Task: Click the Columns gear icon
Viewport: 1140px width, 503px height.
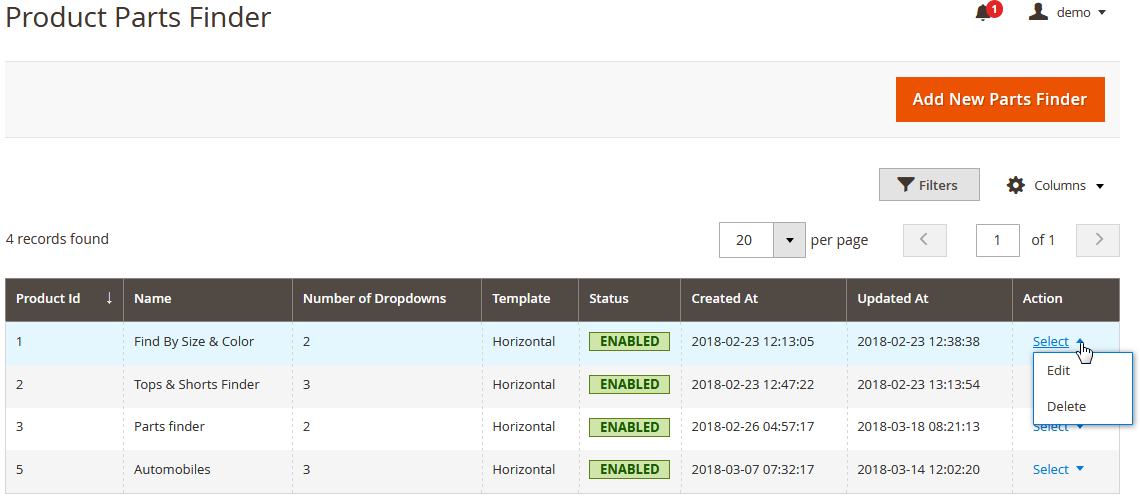Action: pyautogui.click(x=1016, y=185)
